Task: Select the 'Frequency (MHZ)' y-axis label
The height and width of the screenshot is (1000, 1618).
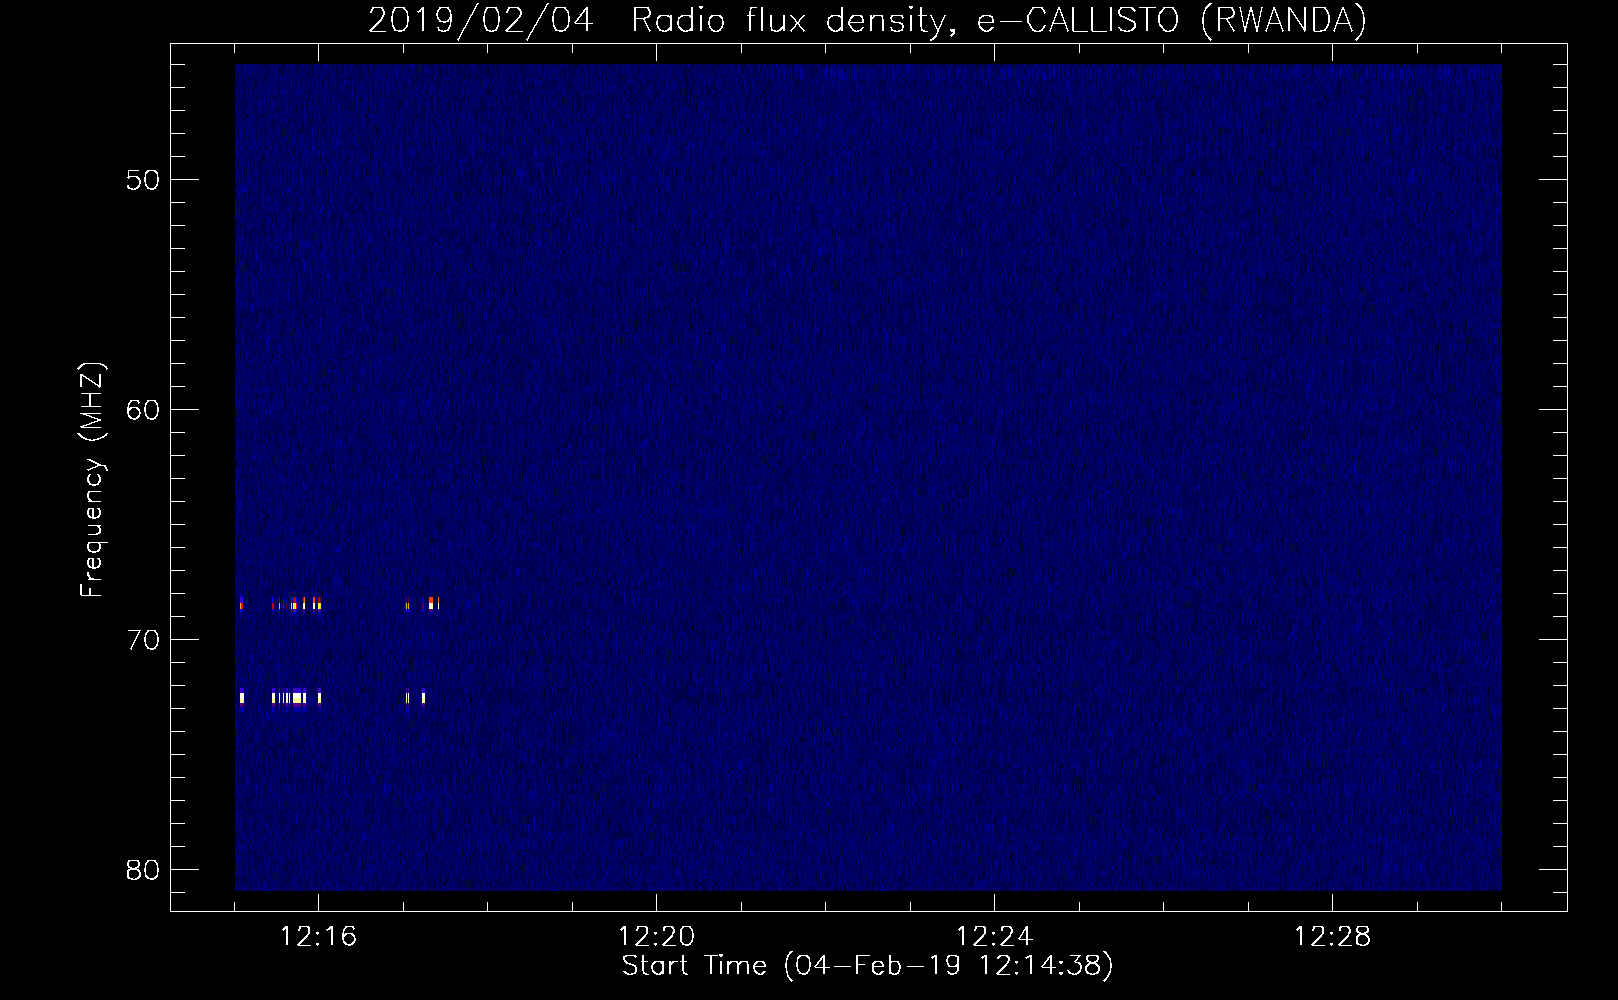Action: pos(92,480)
